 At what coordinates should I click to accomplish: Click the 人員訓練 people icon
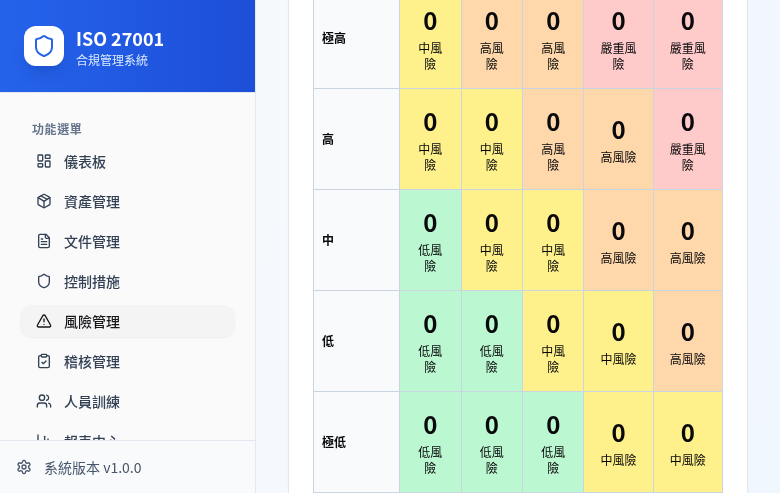click(44, 401)
